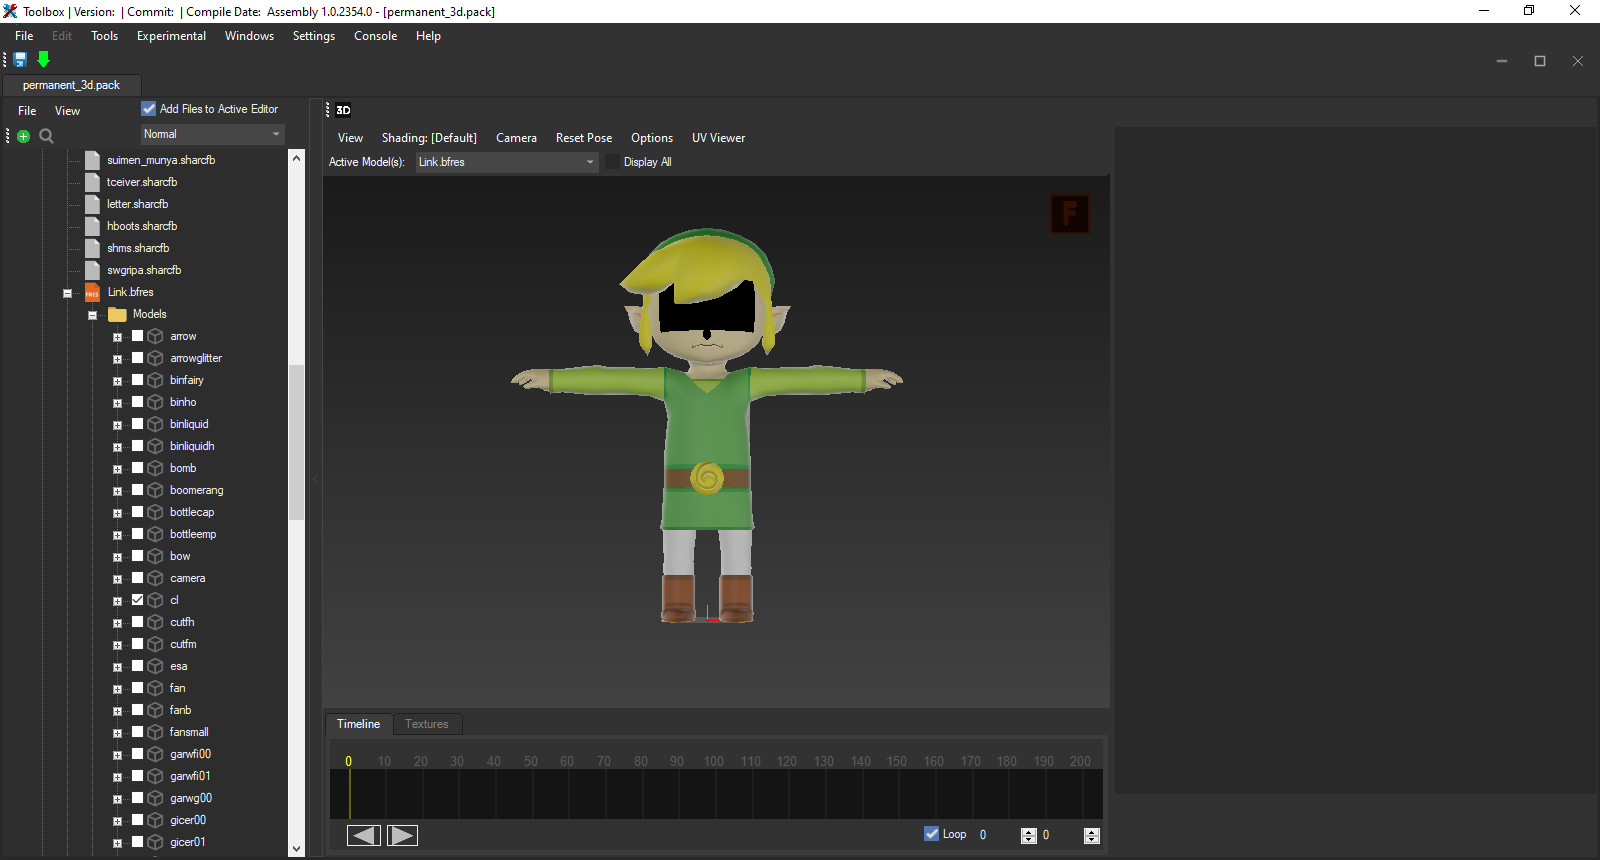The width and height of the screenshot is (1600, 860).
Task: Select the permanent_3d.pack tab
Action: tap(71, 85)
